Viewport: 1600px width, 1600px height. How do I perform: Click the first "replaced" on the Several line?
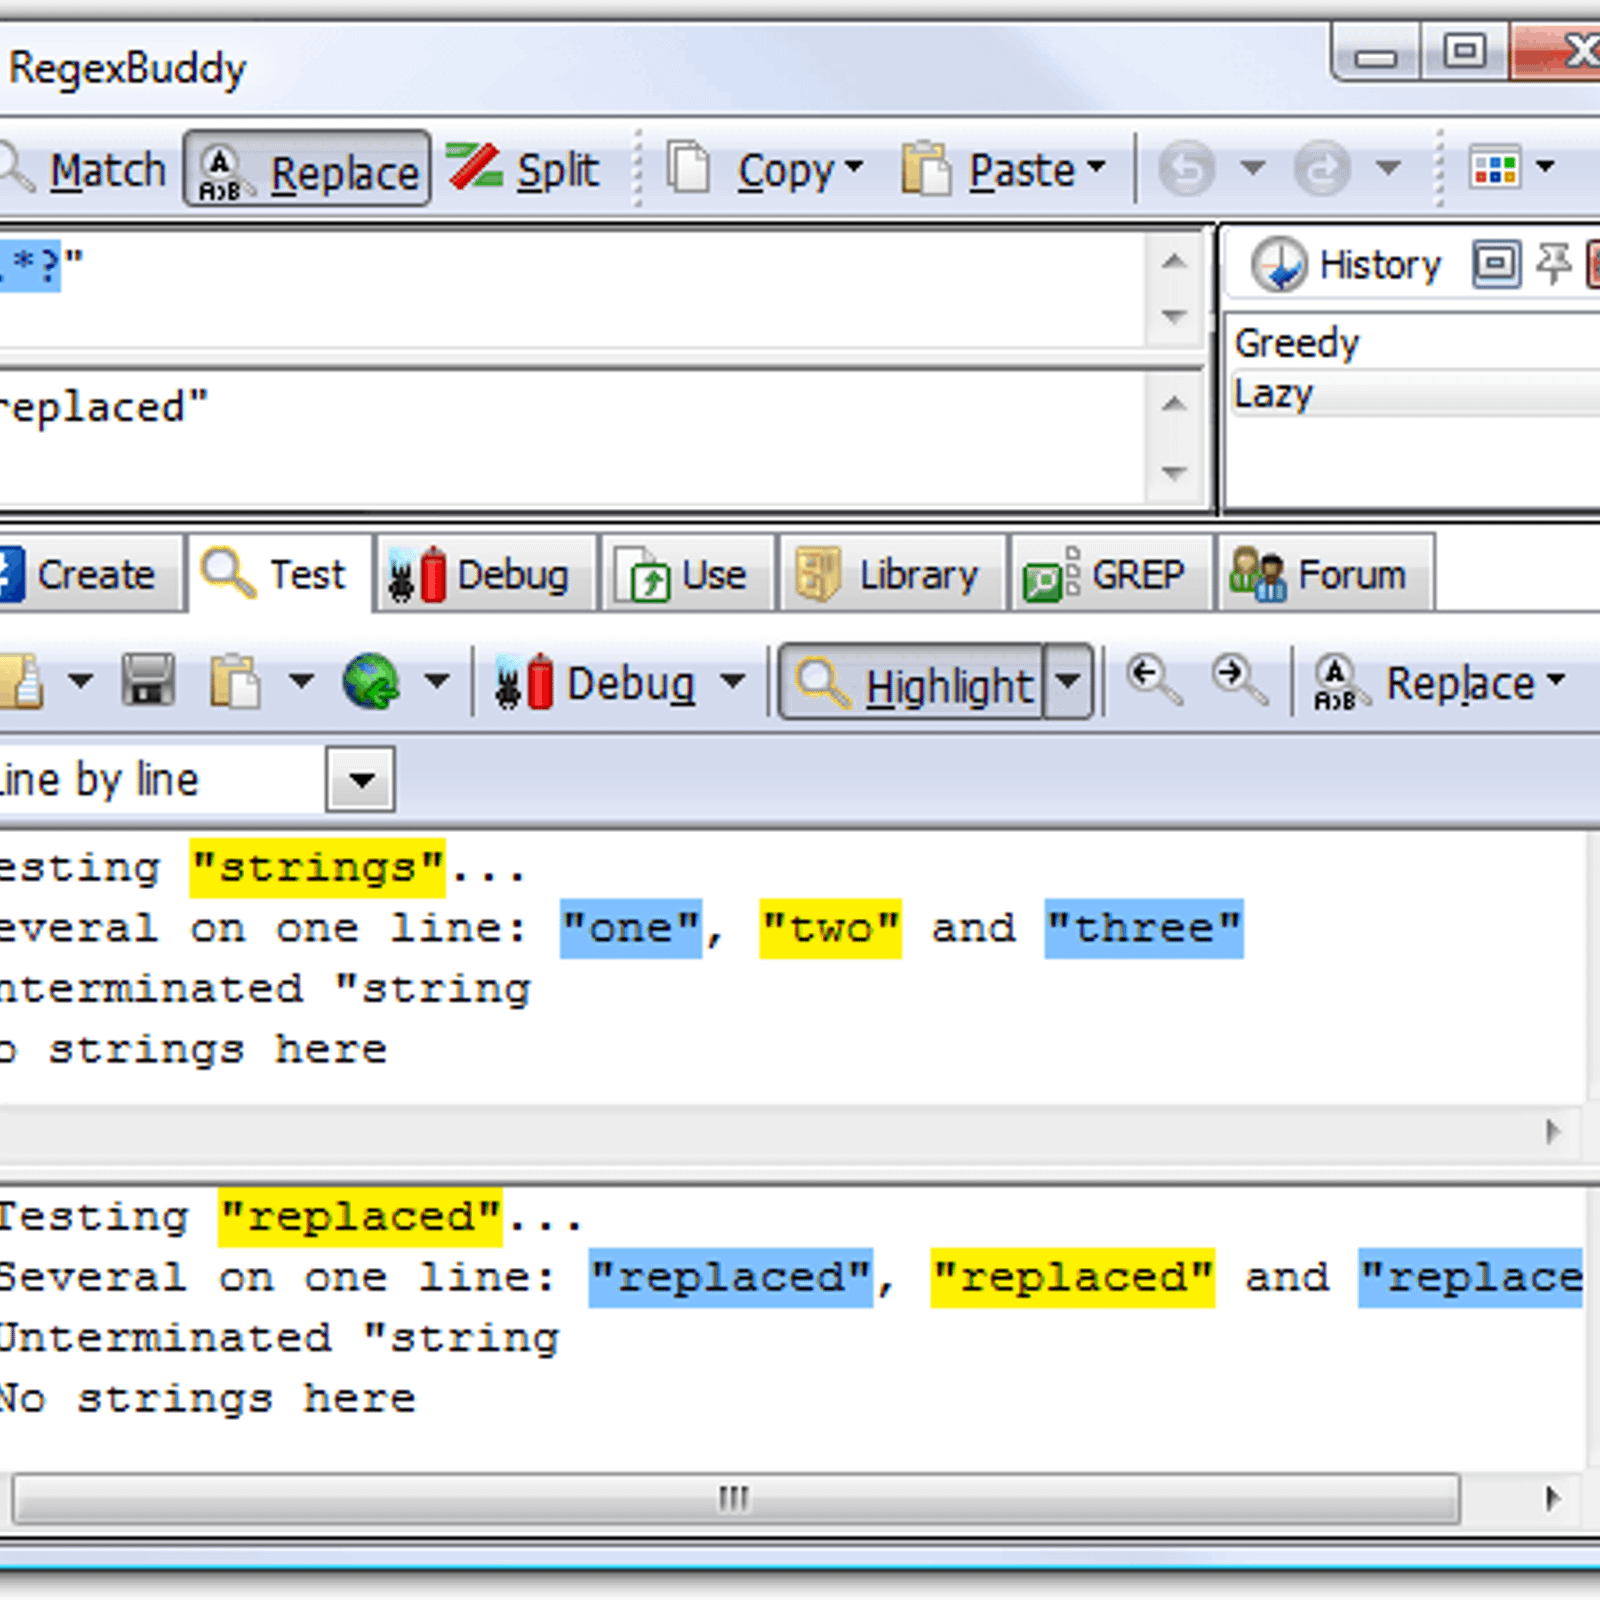click(731, 1278)
